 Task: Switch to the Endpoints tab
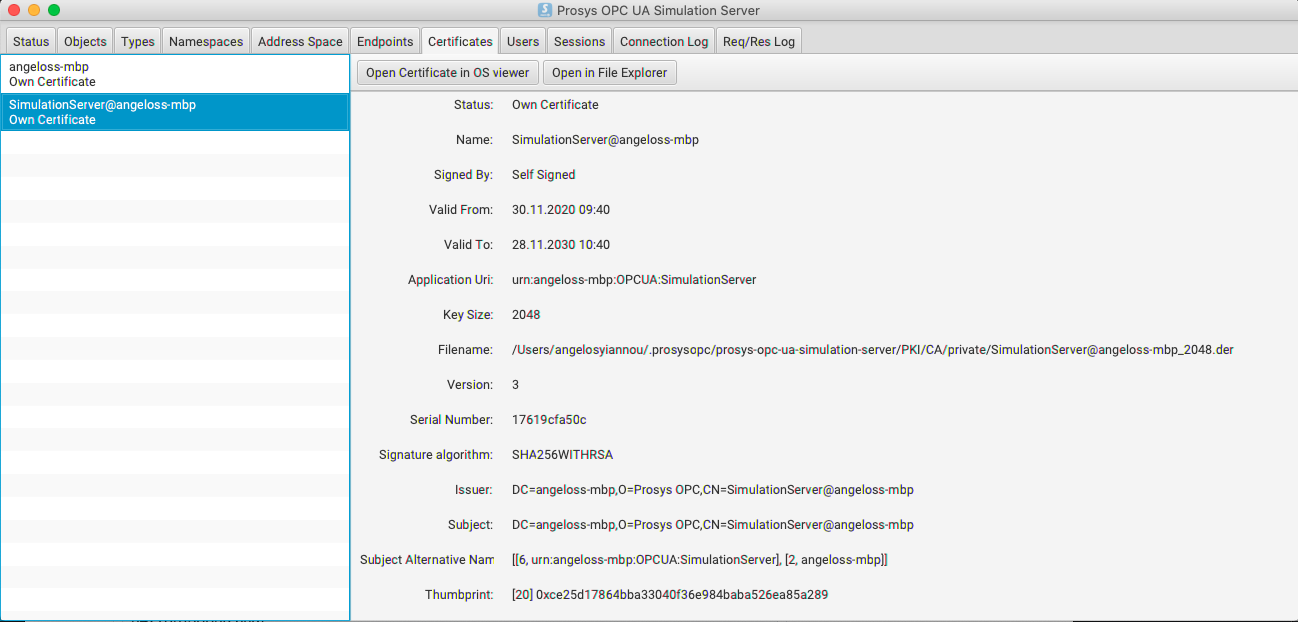point(385,41)
